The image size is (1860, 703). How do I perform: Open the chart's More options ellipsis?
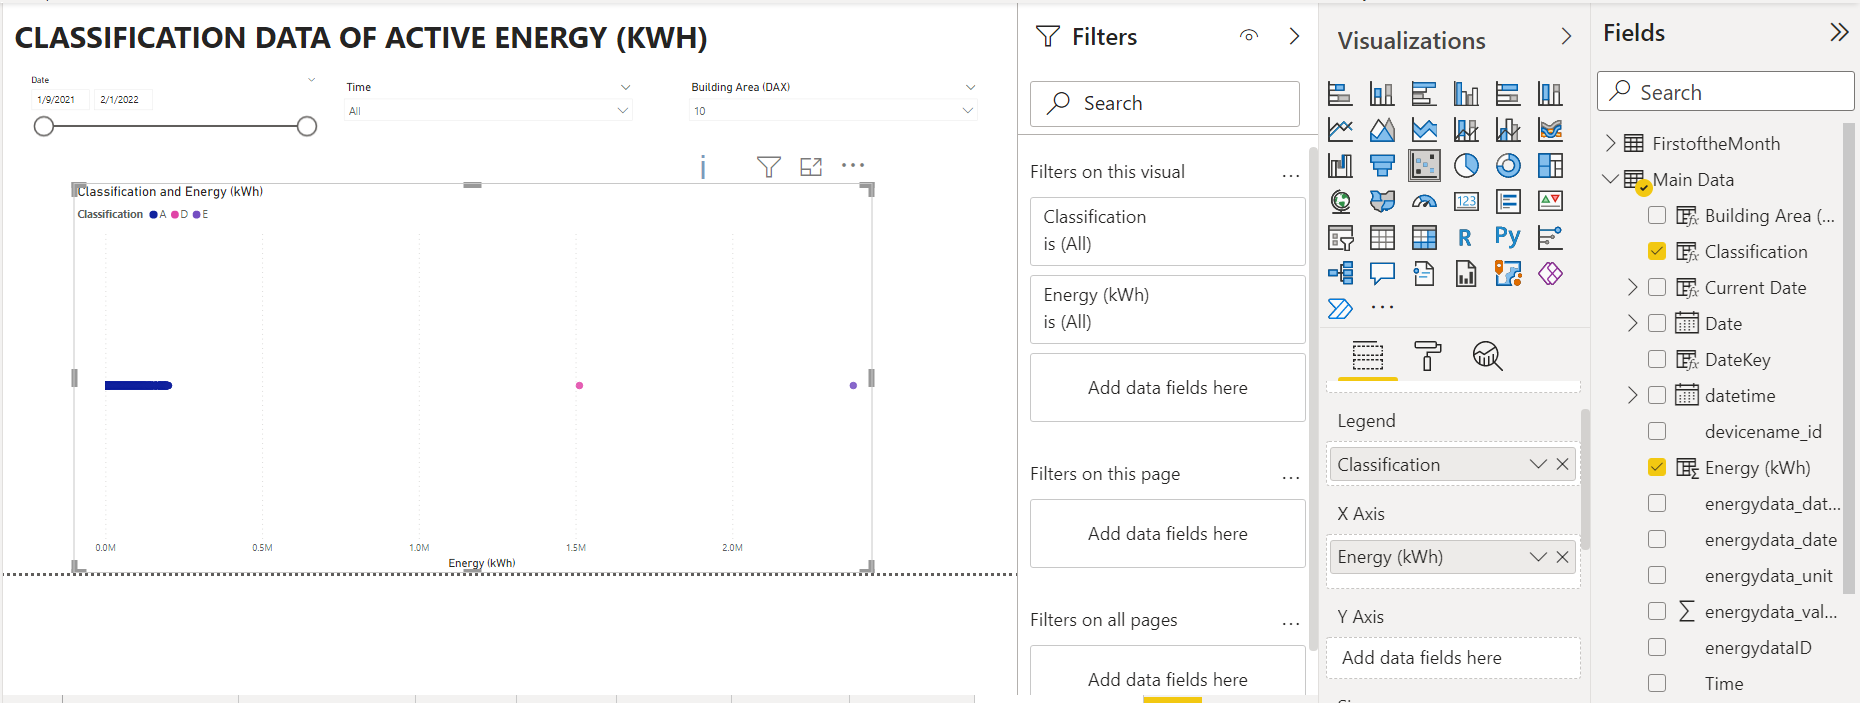coord(853,165)
